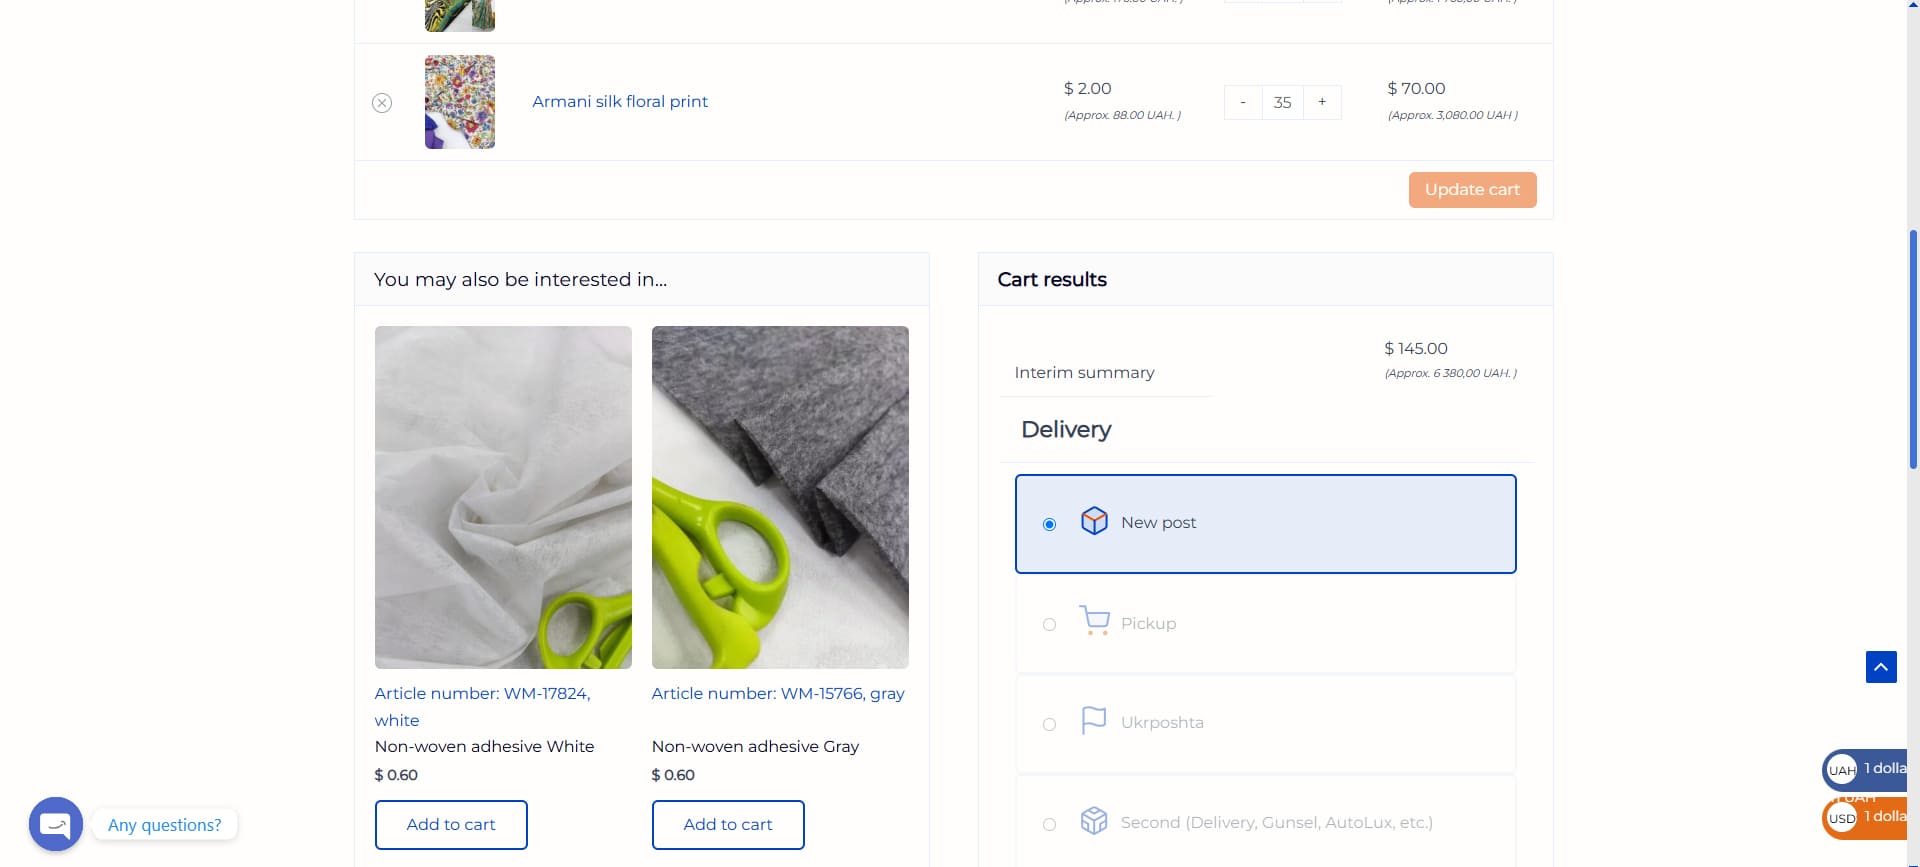The height and width of the screenshot is (867, 1920).
Task: Add Non-woven adhesive White to cart
Action: 451,825
